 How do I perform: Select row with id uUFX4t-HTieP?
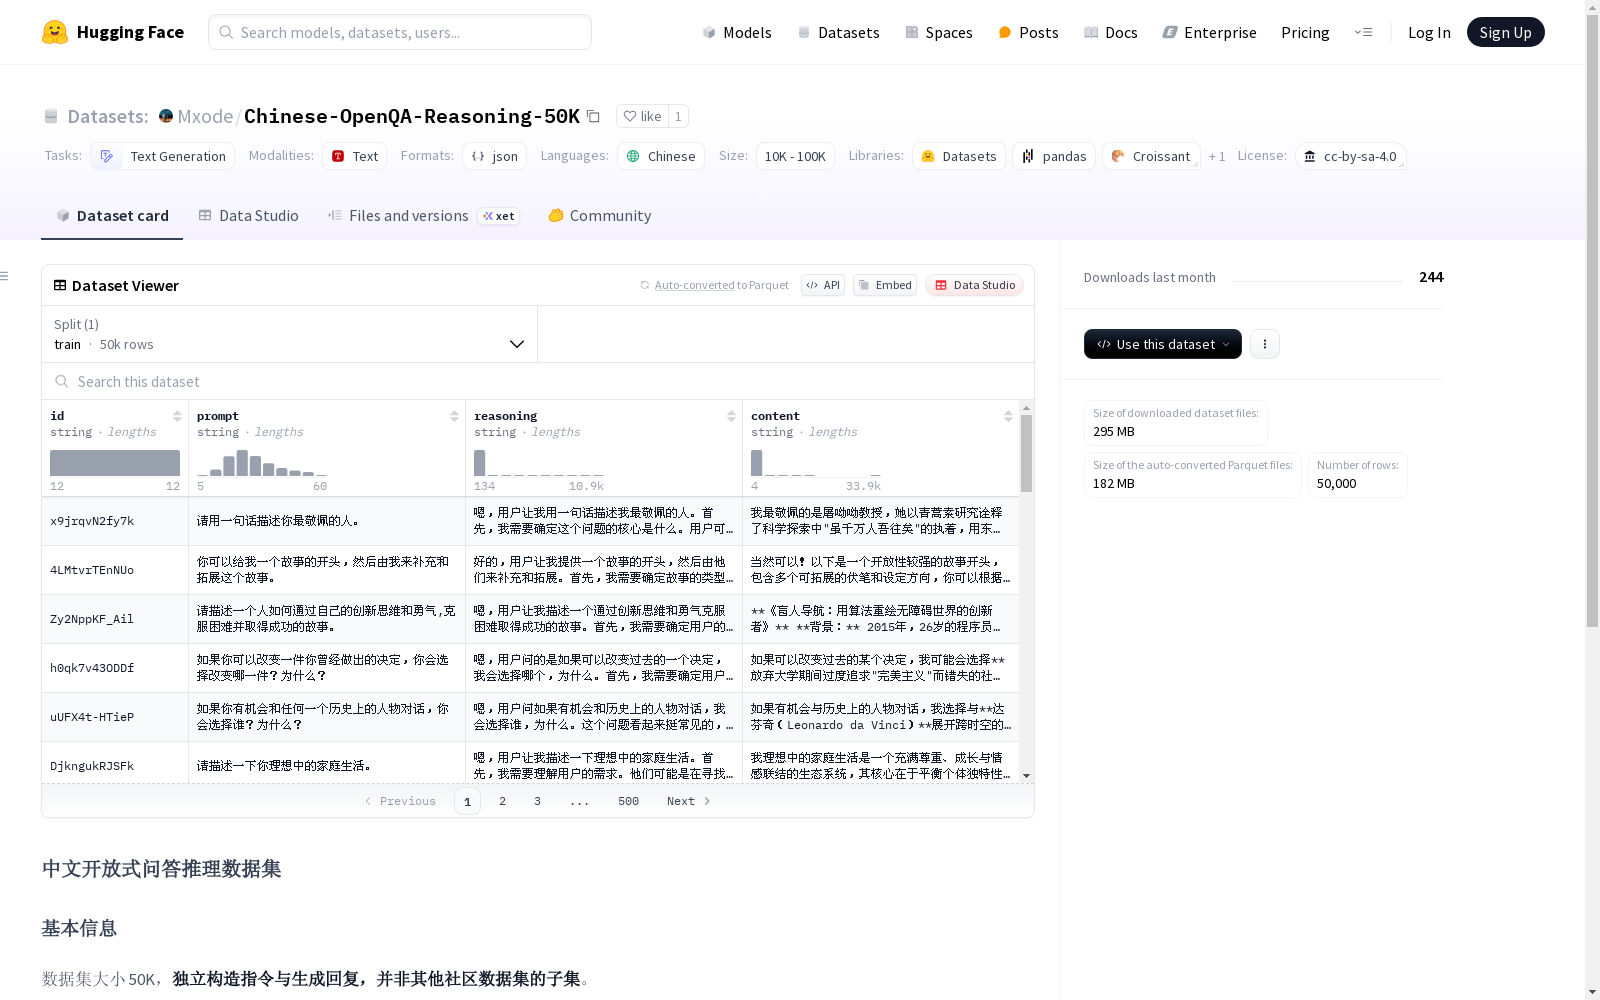(530, 717)
